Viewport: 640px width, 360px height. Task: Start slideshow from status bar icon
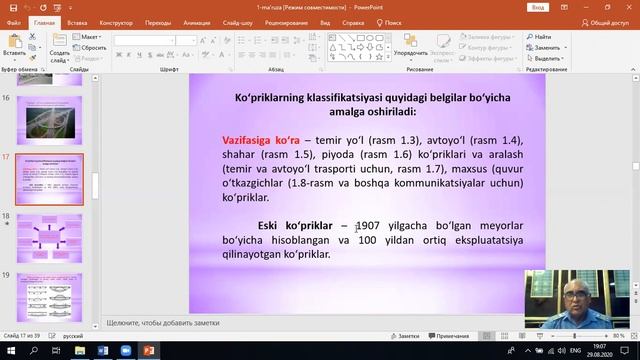[540, 336]
